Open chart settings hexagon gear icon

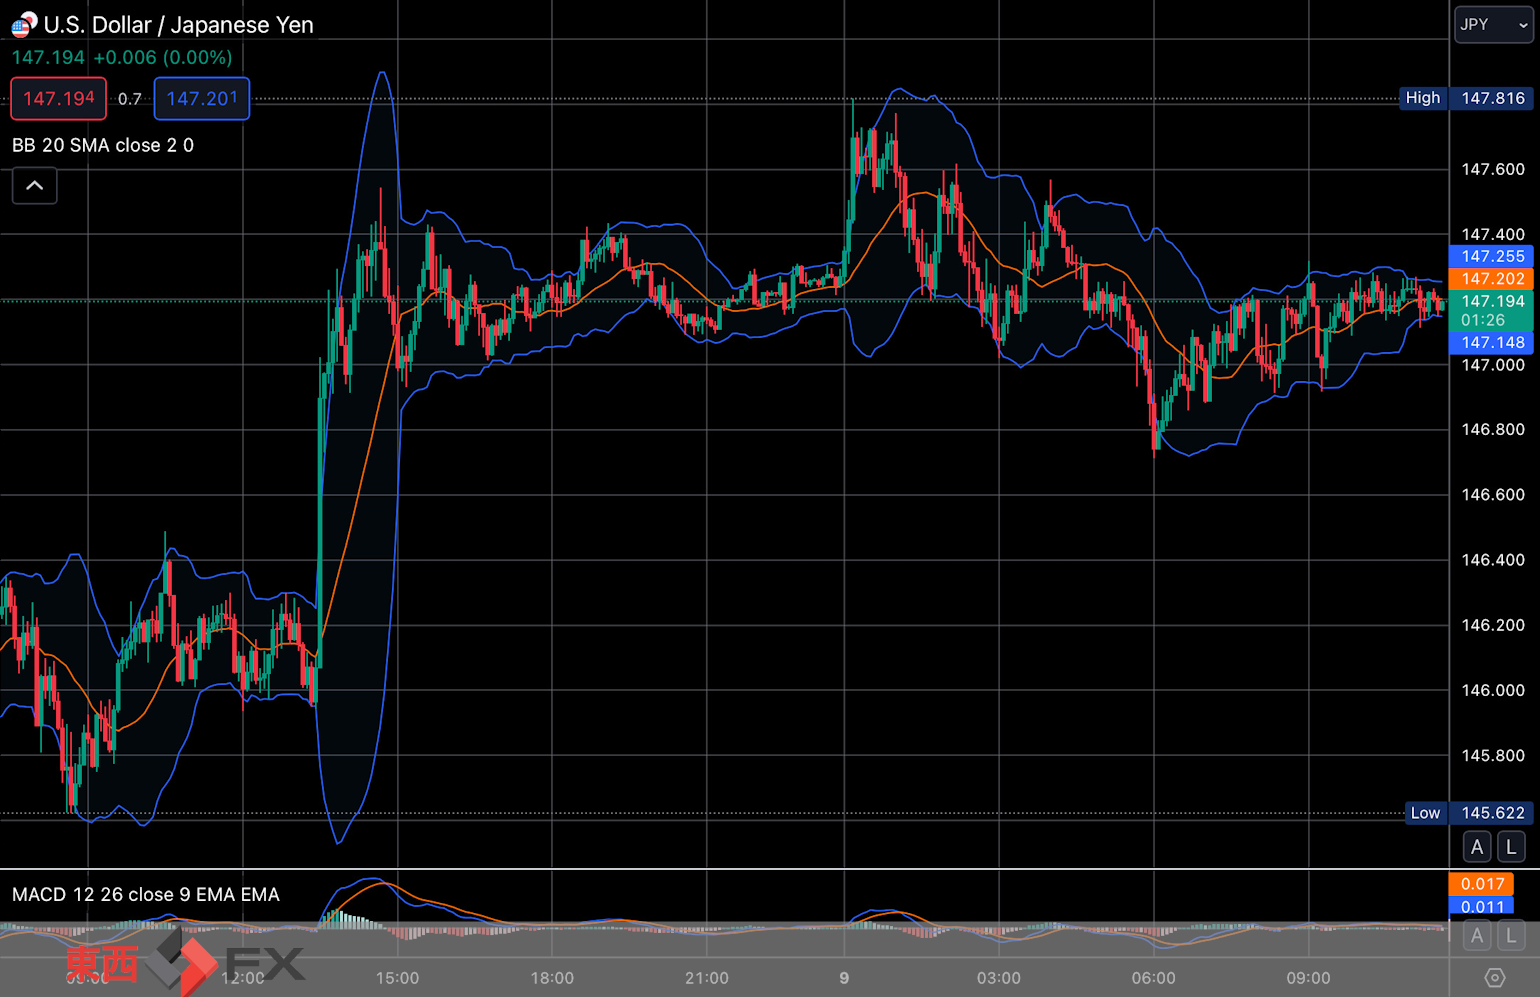[x=1494, y=977]
